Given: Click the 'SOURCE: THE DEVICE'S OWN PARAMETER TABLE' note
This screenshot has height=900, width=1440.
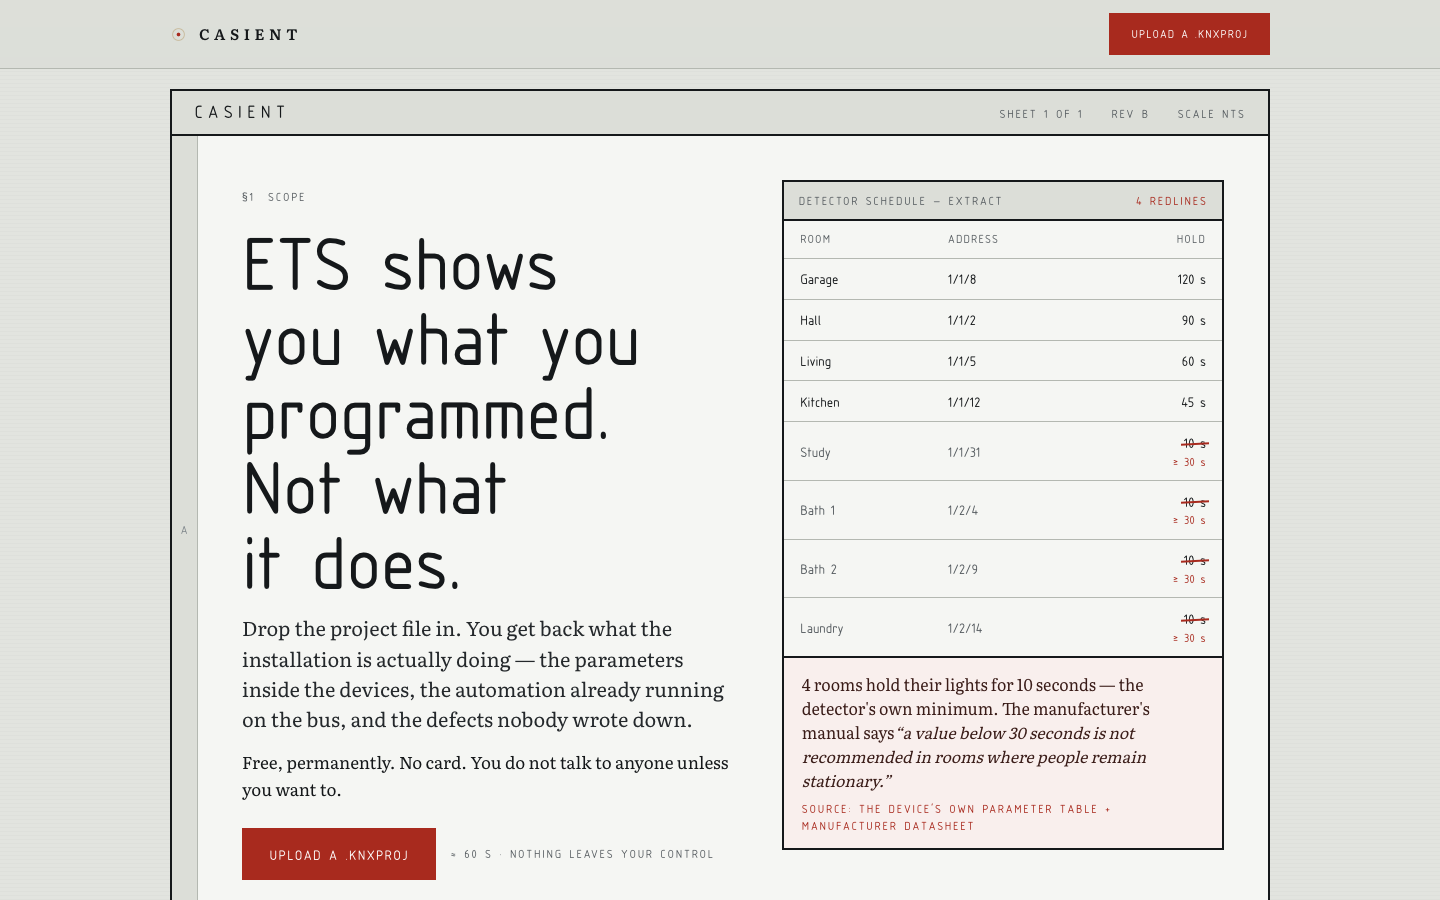Looking at the screenshot, I should click(956, 817).
